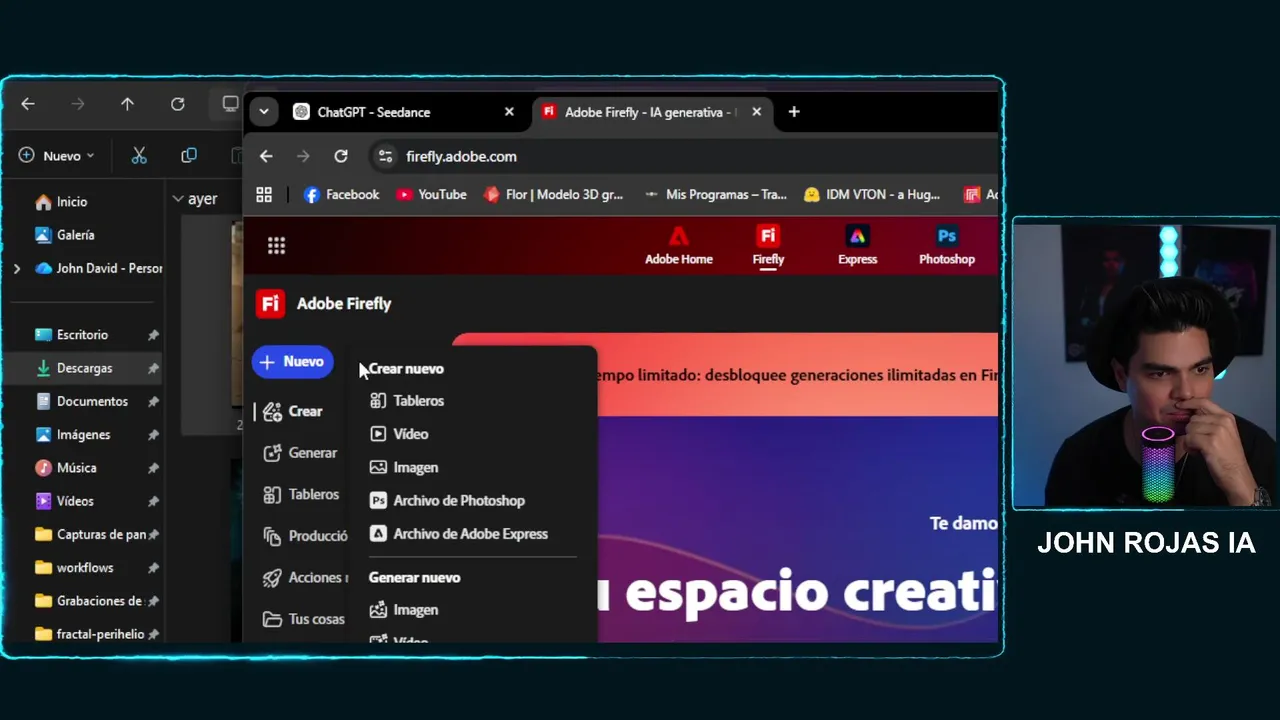Image resolution: width=1280 pixels, height=720 pixels.
Task: Open Escritorio in Explorer sidebar
Action: (x=71, y=335)
